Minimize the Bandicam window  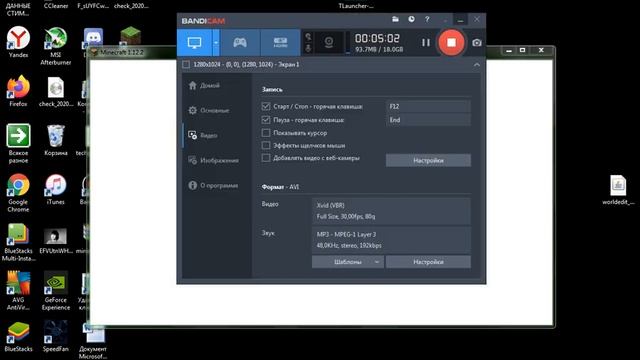tap(460, 20)
